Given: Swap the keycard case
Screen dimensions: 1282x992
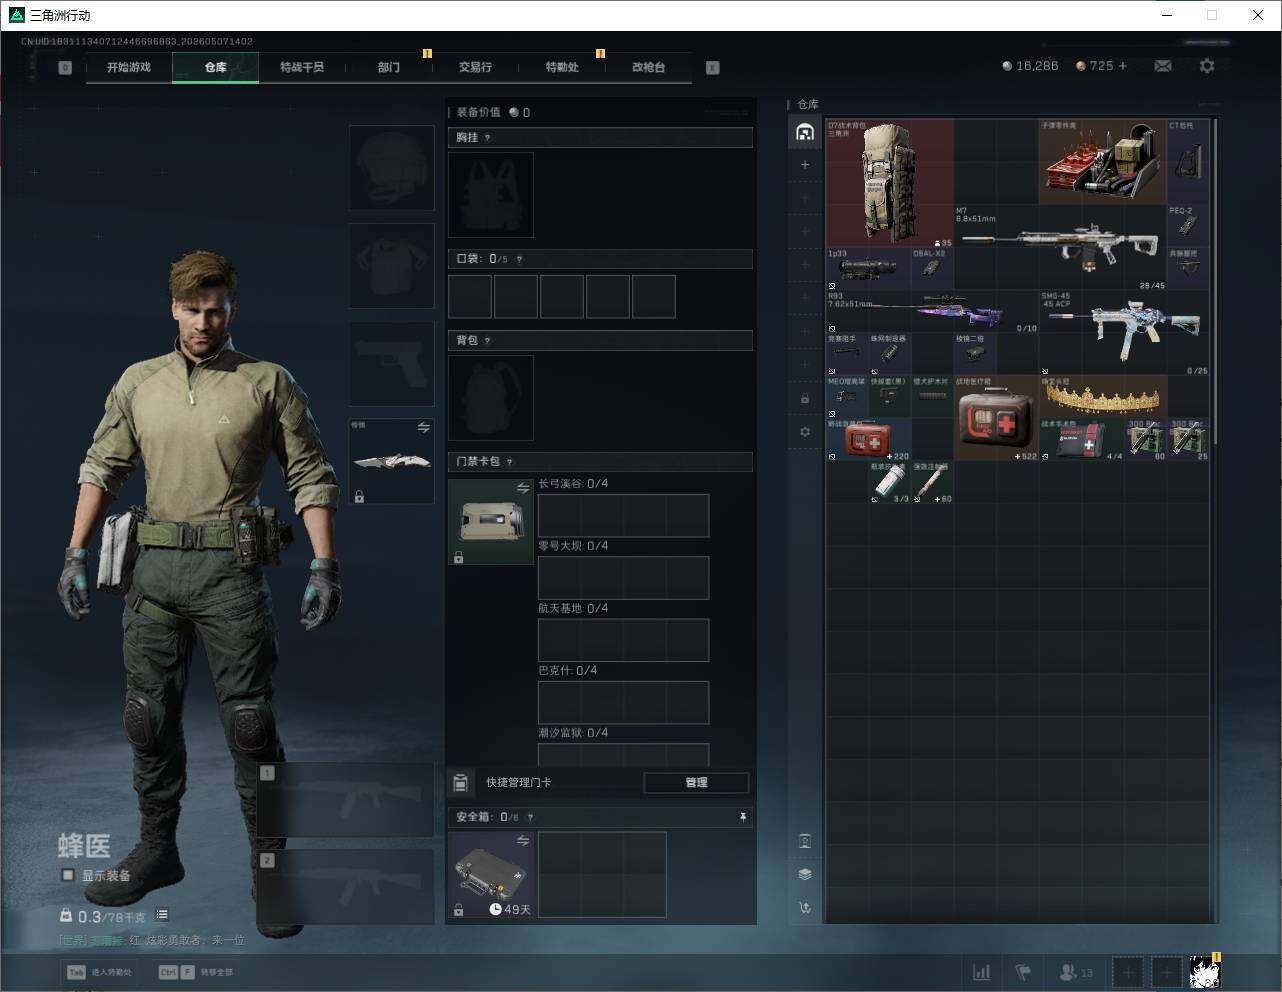Looking at the screenshot, I should tap(522, 488).
